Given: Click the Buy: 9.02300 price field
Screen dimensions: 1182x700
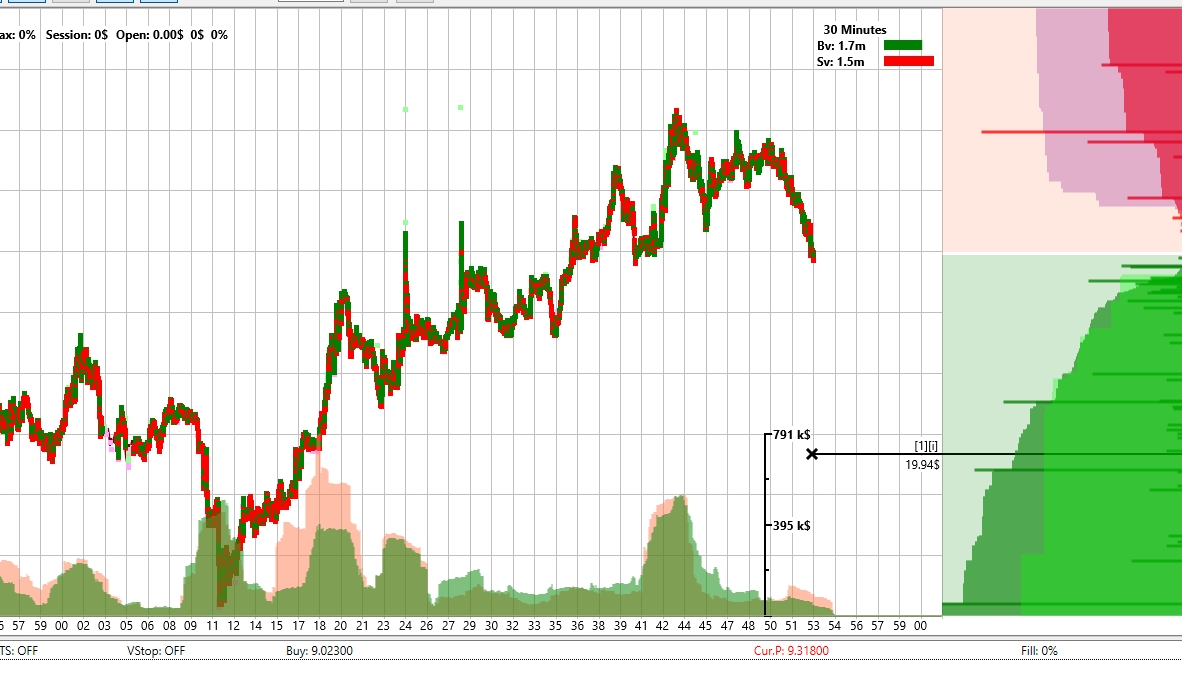Looking at the screenshot, I should [319, 651].
